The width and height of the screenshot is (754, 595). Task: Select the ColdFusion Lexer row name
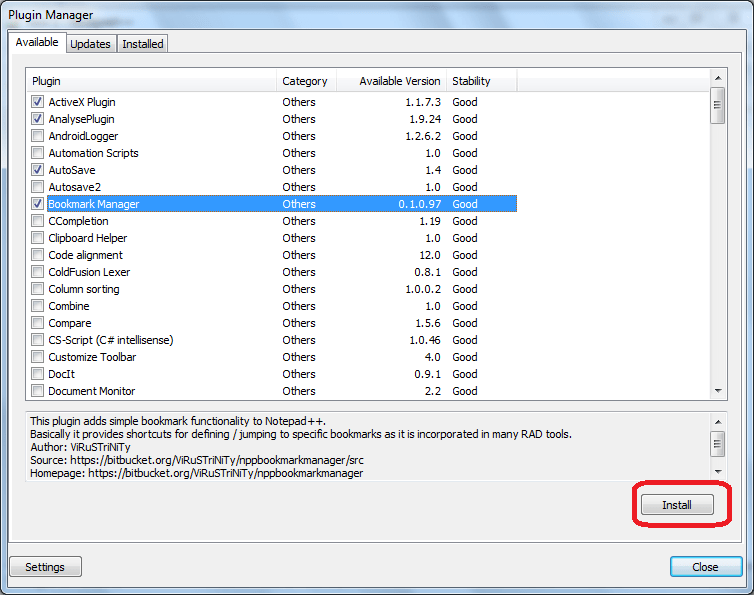click(x=89, y=272)
